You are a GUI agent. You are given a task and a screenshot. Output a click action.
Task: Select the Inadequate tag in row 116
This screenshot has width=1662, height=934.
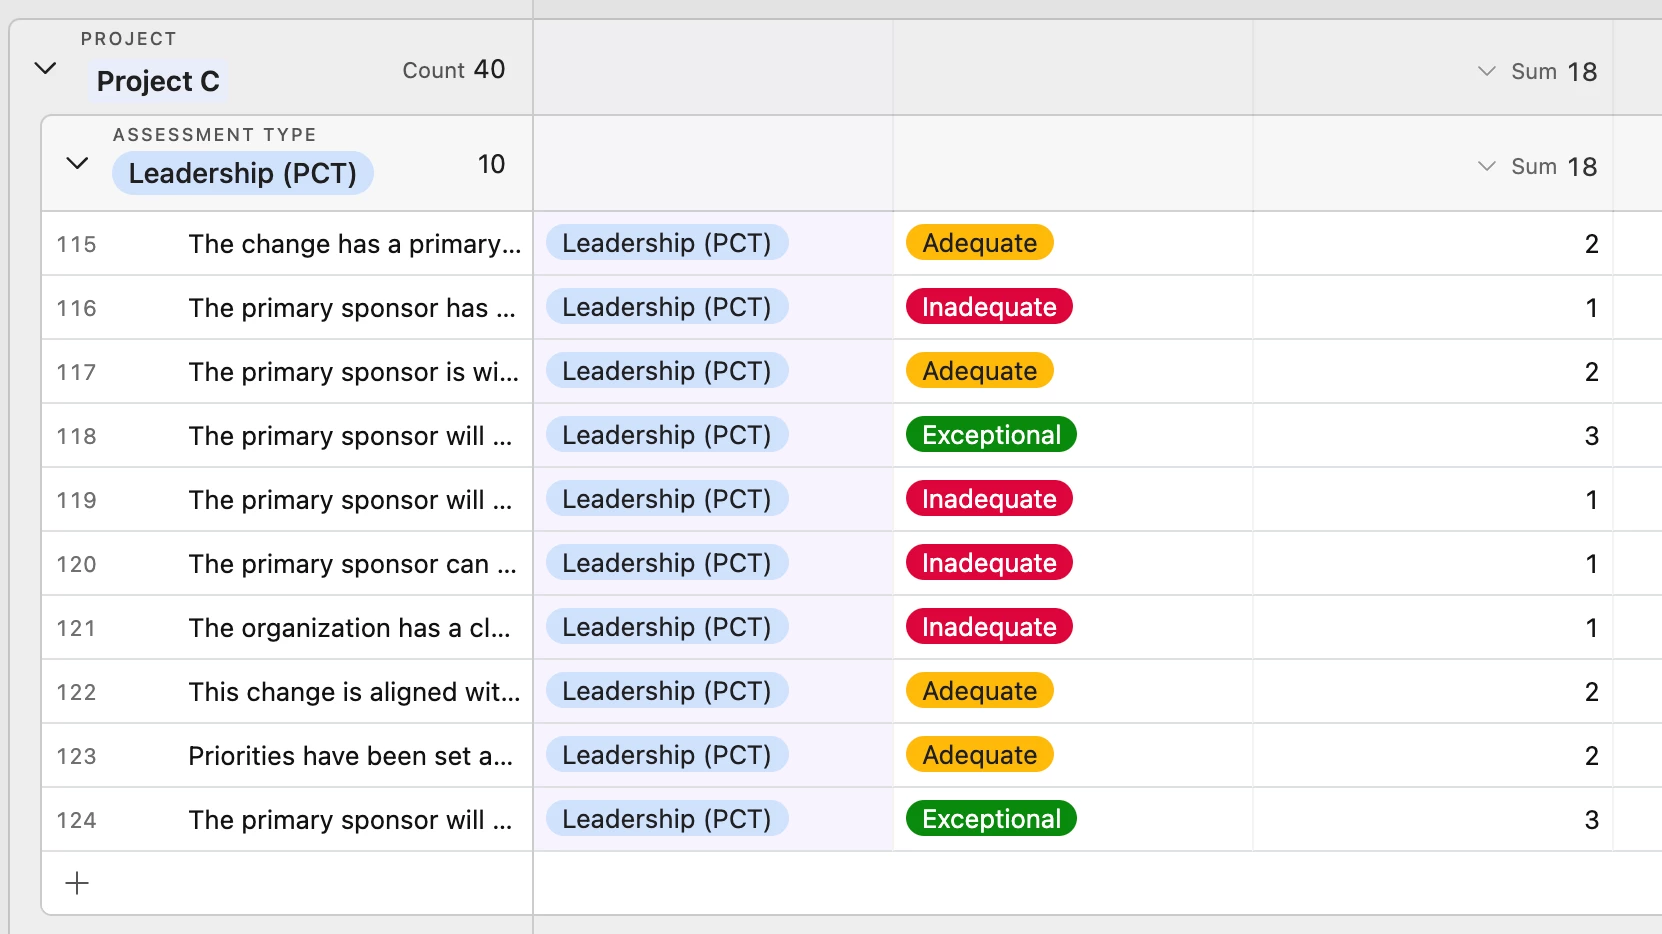pyautogui.click(x=989, y=307)
